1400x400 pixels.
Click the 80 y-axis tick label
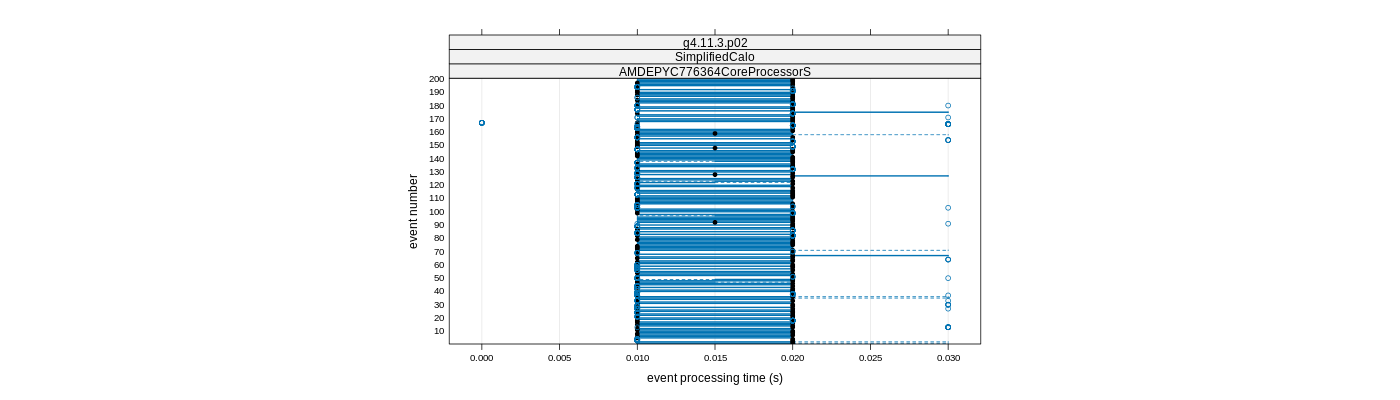tap(439, 238)
